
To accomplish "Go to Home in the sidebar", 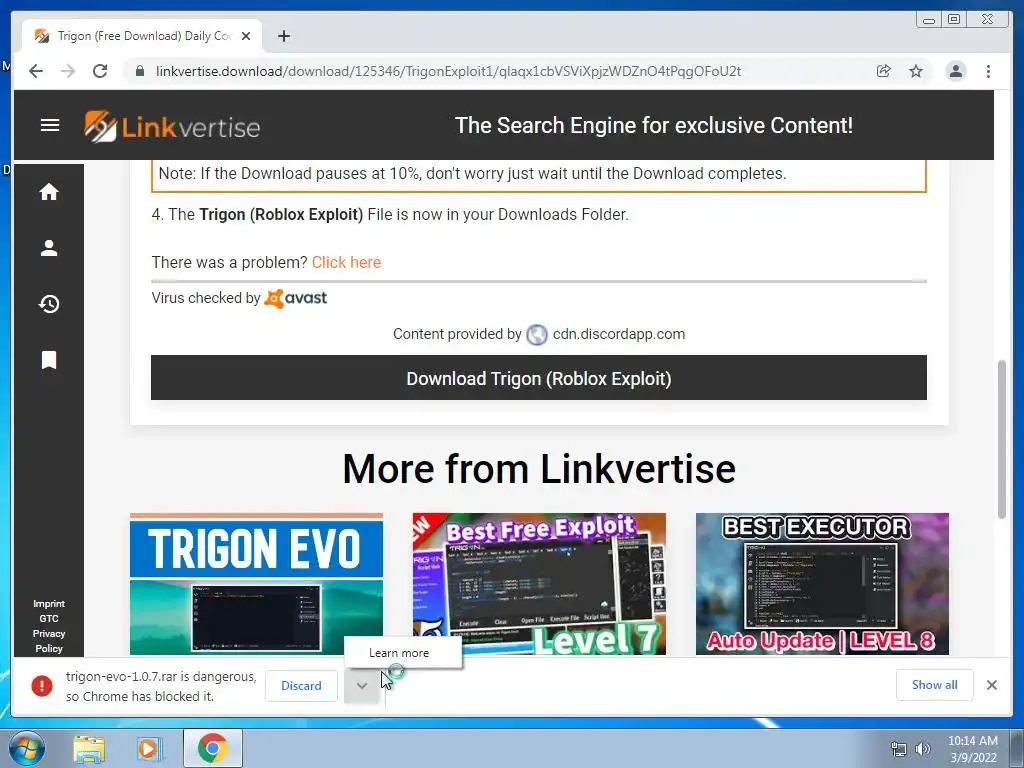I will (x=49, y=191).
